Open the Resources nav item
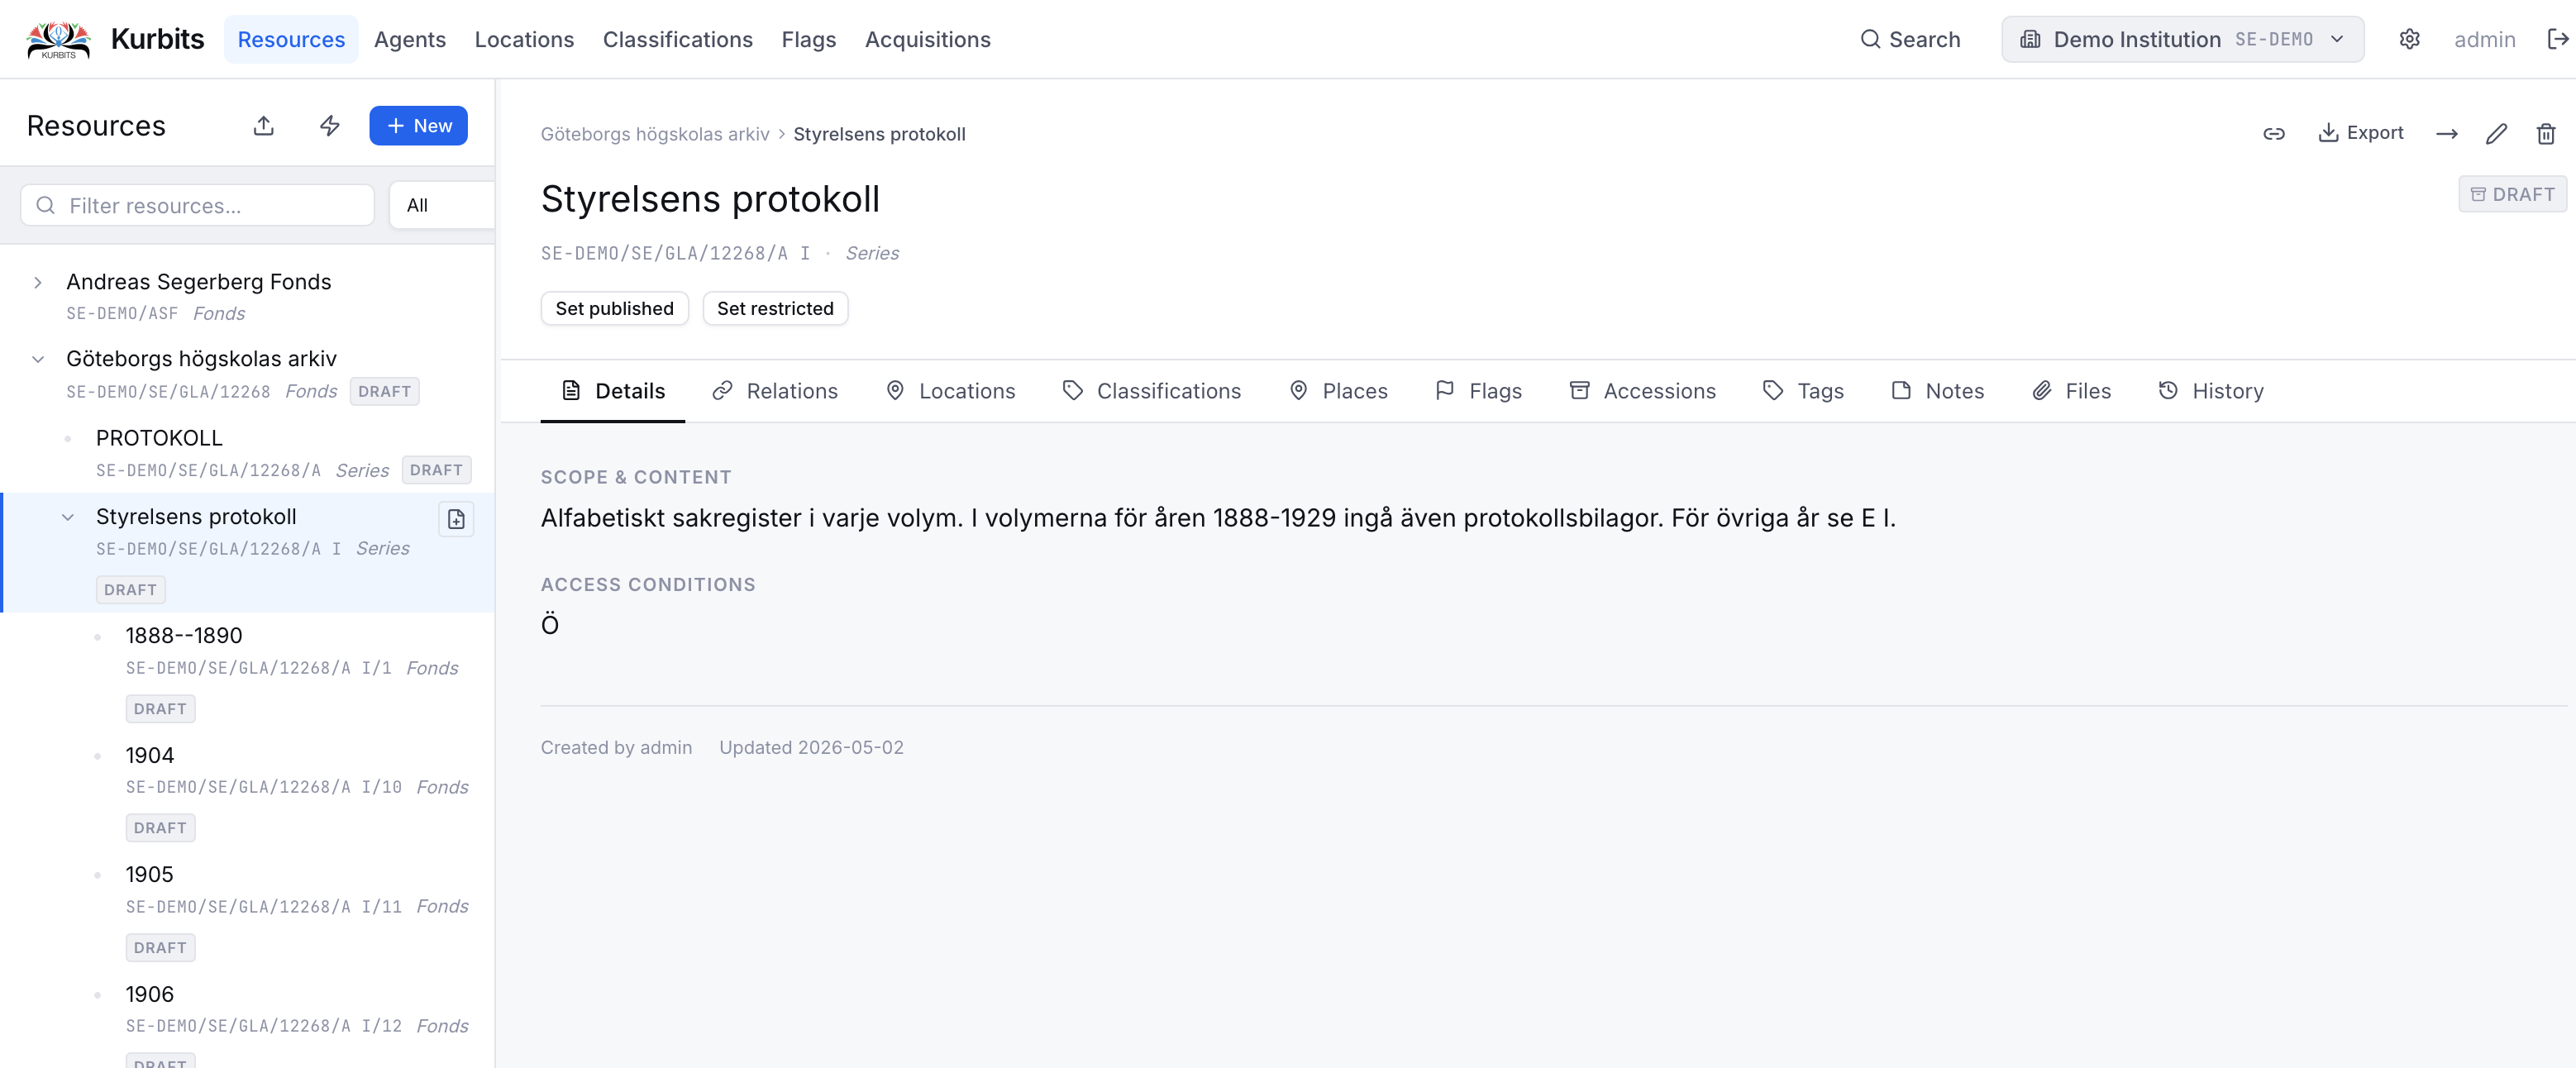This screenshot has width=2576, height=1068. pyautogui.click(x=291, y=39)
